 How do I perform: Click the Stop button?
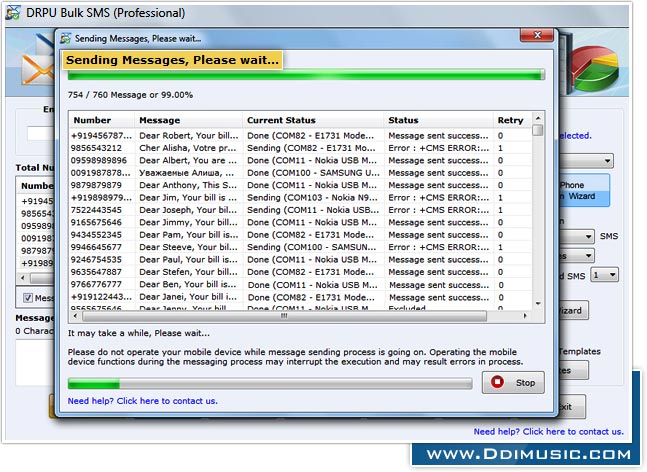click(513, 382)
